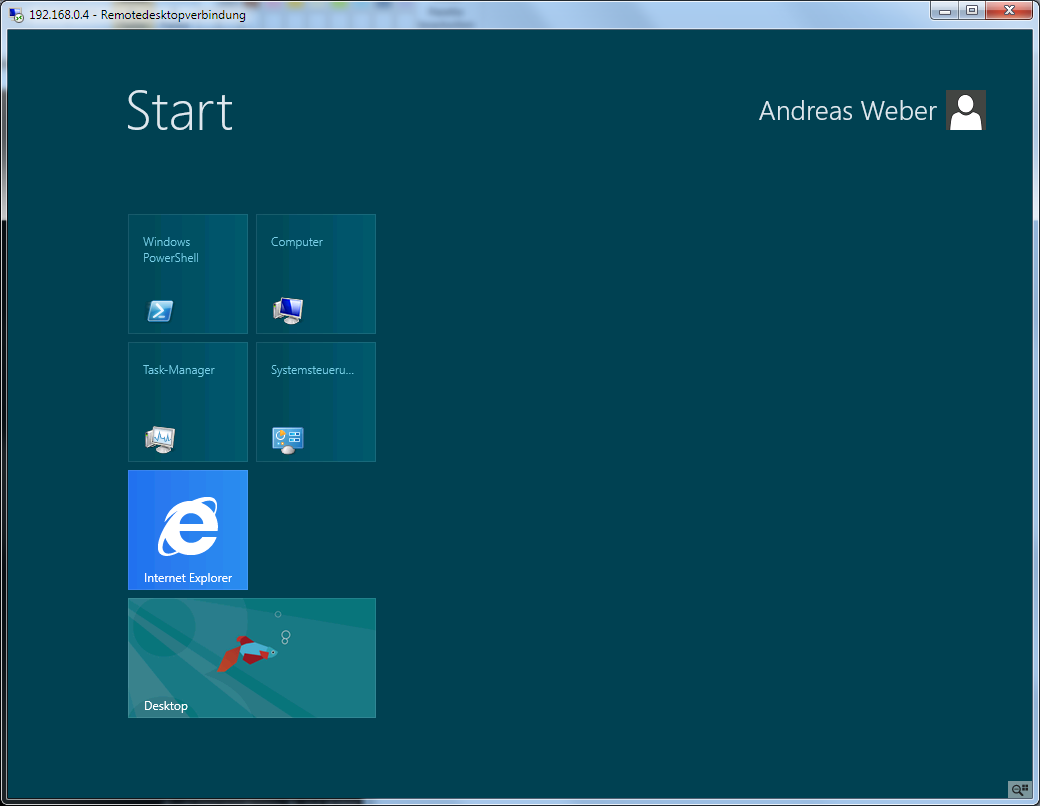Click the Internet Explorer 'e' logo
The image size is (1040, 806).
188,526
